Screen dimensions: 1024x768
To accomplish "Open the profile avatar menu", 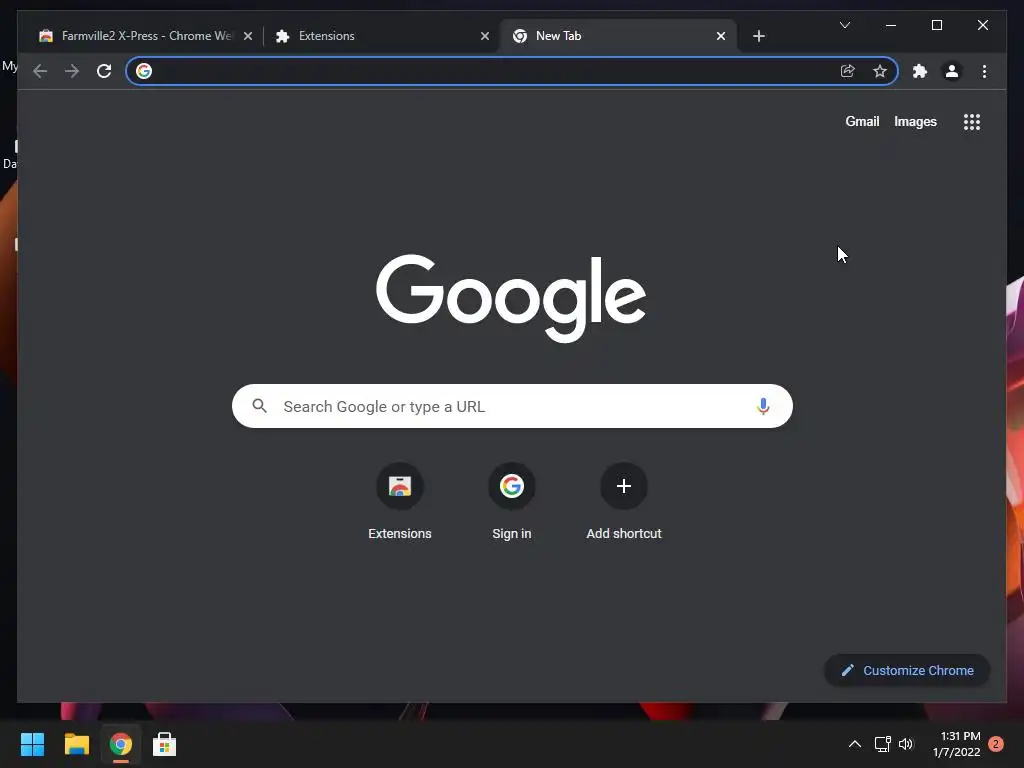I will pyautogui.click(x=952, y=71).
